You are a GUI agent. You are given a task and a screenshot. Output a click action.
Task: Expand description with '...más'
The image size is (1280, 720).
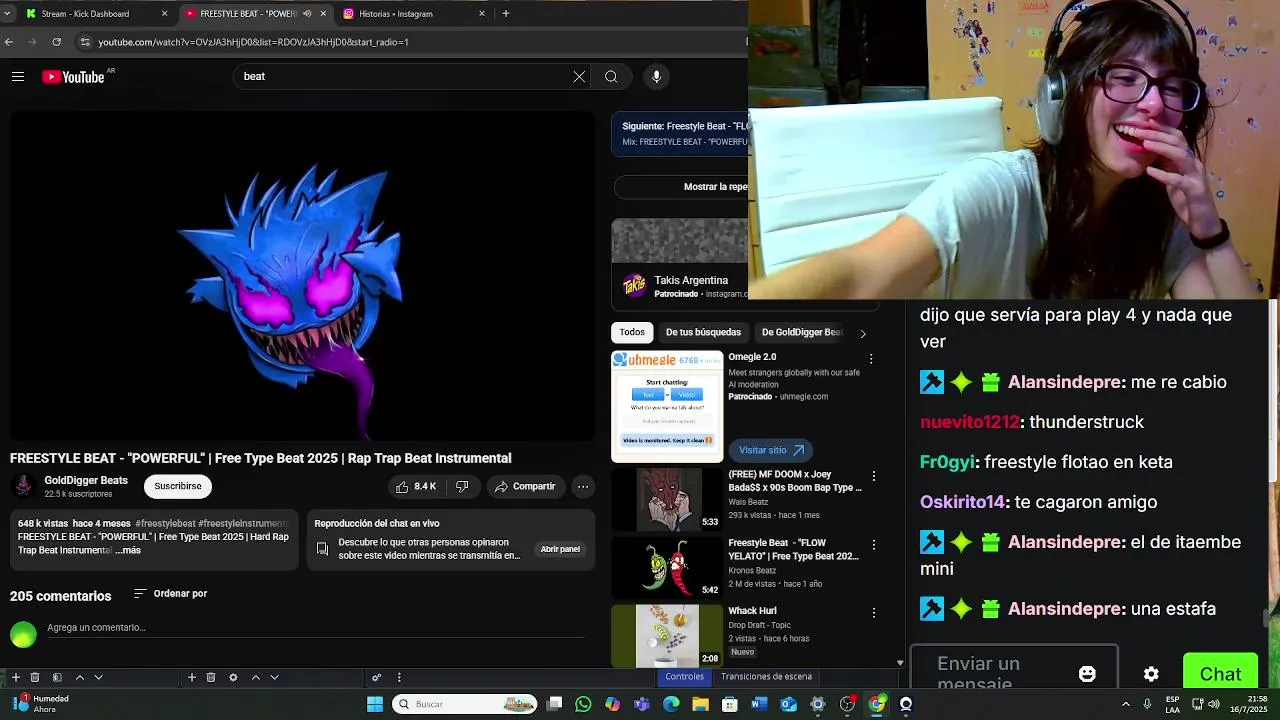(x=128, y=551)
